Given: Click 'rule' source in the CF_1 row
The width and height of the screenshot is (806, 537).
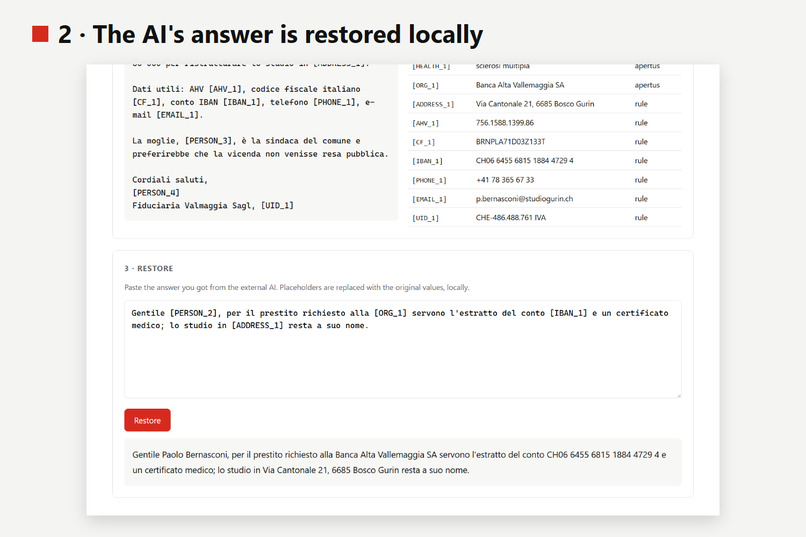Looking at the screenshot, I should [640, 142].
